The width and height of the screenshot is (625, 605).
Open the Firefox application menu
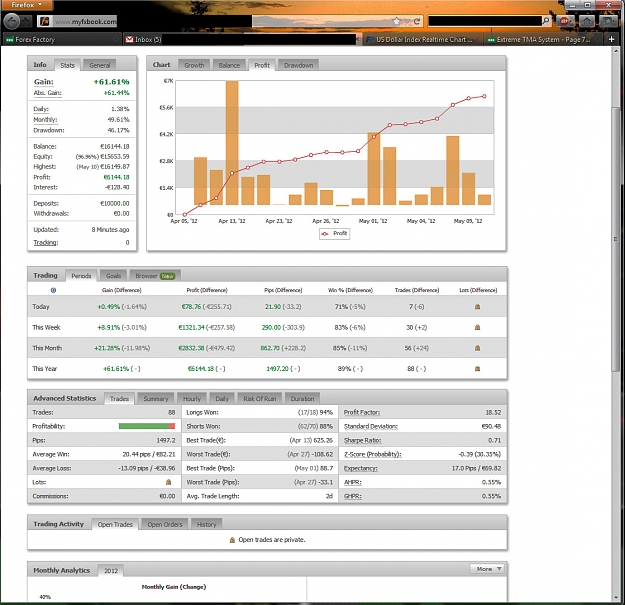[x=26, y=5]
